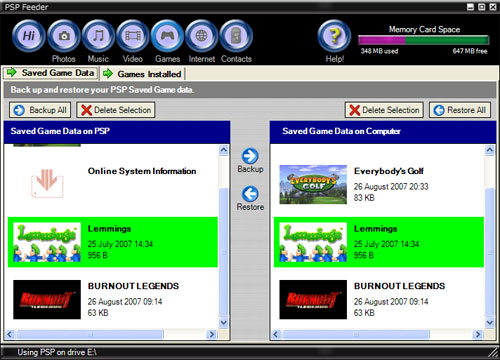Click the Computer list scroll up arrow
Screen dimensions: 500x360
[490, 150]
